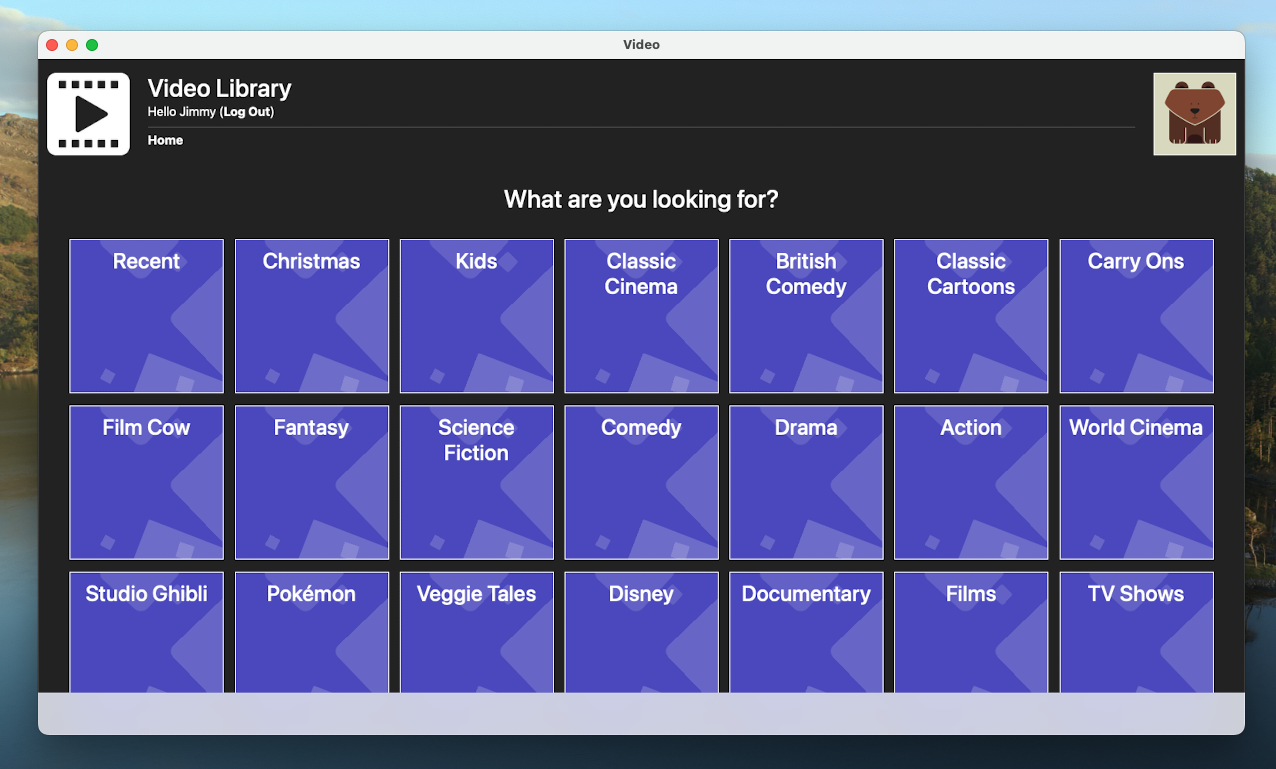Browse the Disney category tile
The width and height of the screenshot is (1276, 769).
pos(641,632)
